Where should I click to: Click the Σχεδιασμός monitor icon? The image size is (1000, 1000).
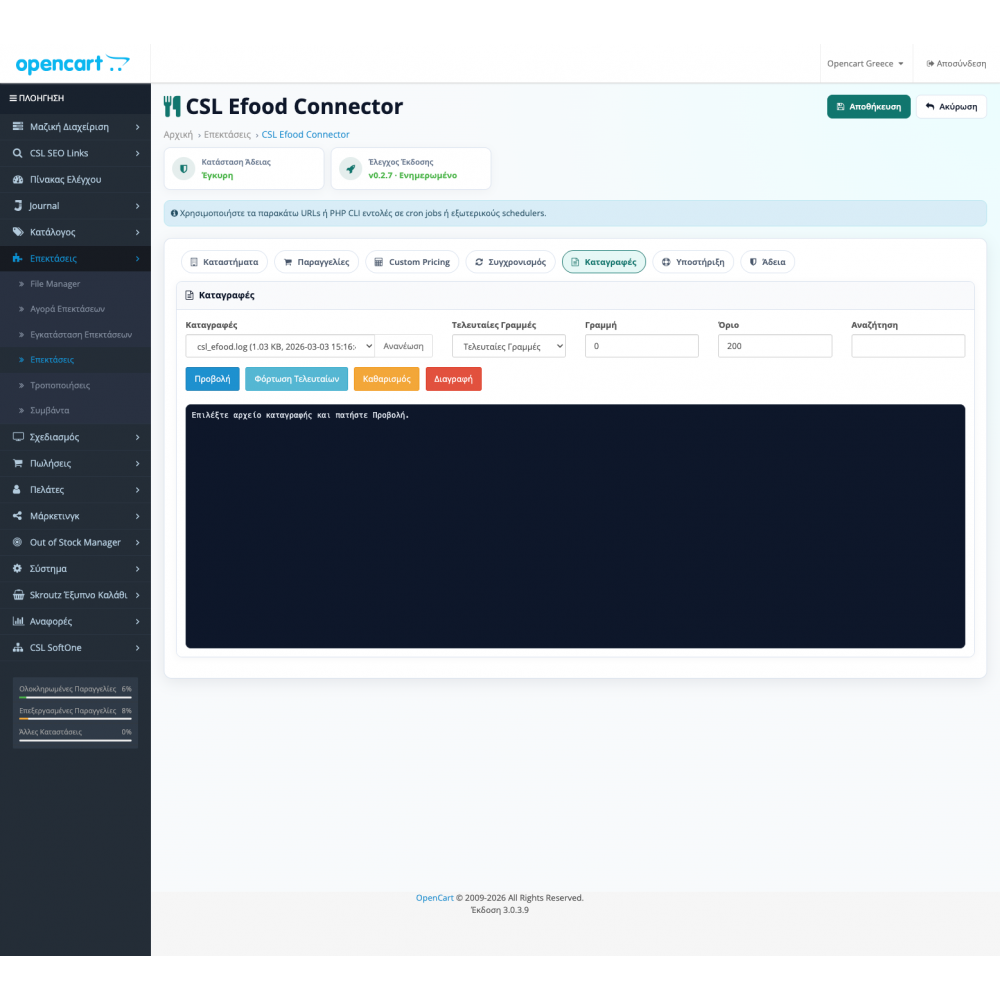coord(18,437)
